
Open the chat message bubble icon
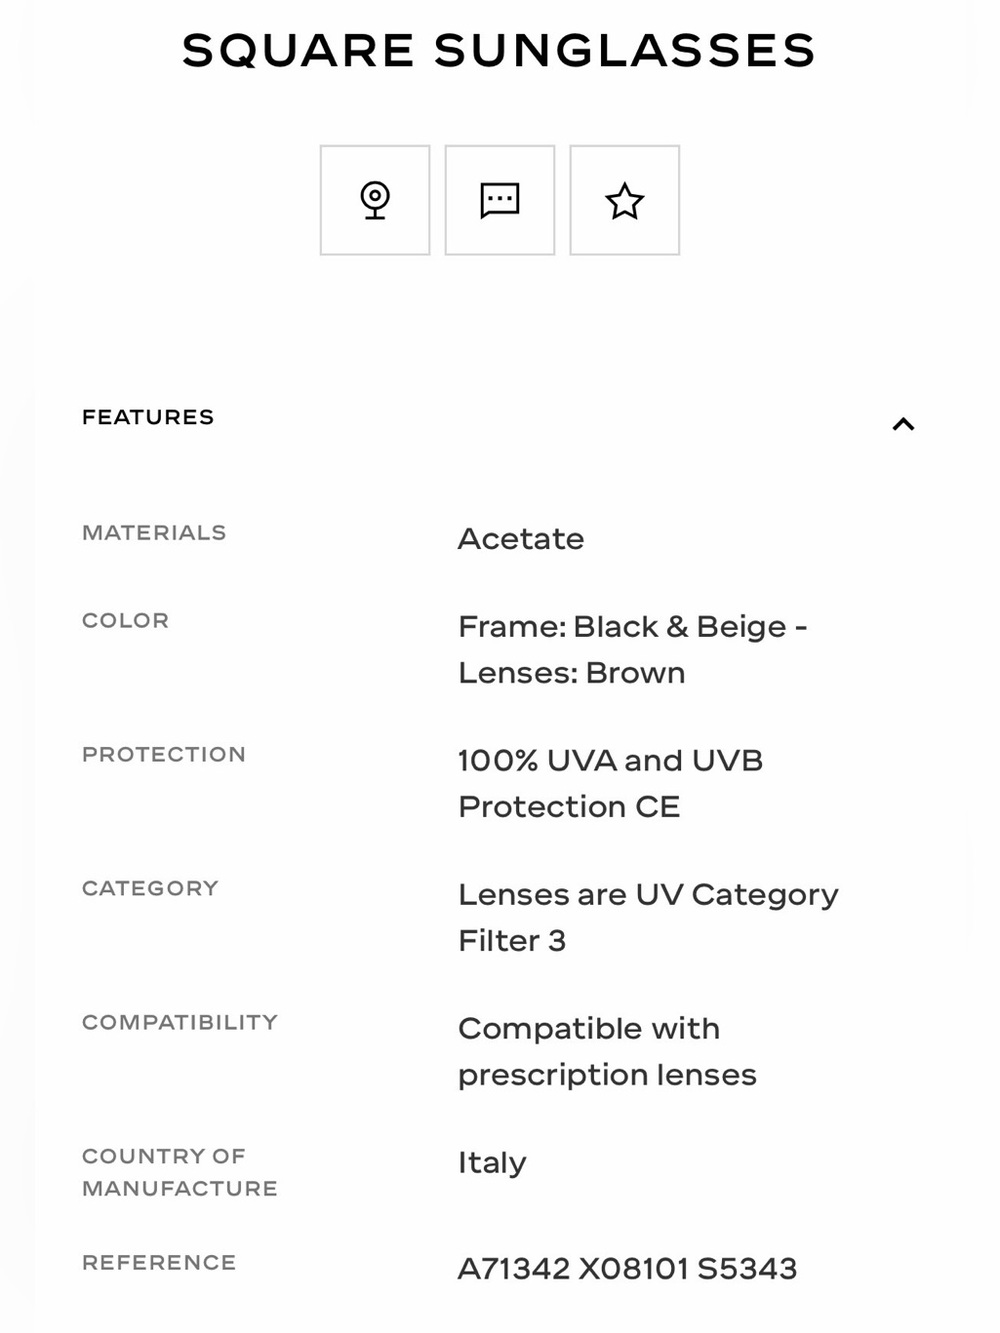[x=500, y=200]
